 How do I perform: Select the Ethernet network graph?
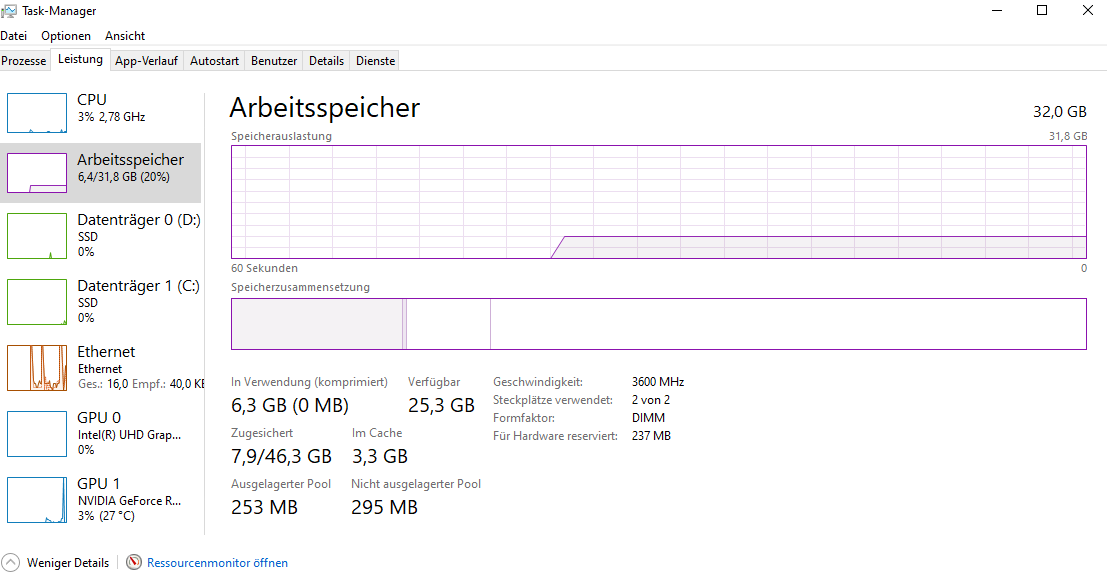click(x=36, y=367)
